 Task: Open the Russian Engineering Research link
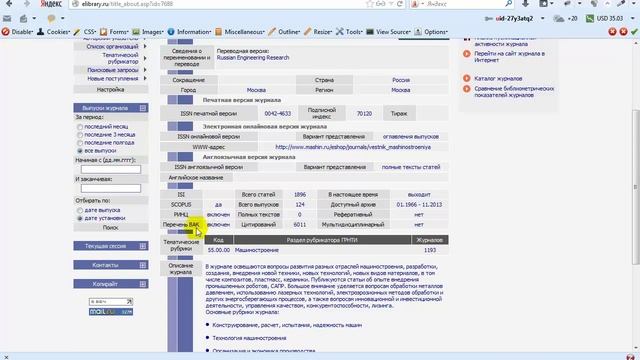(x=253, y=58)
